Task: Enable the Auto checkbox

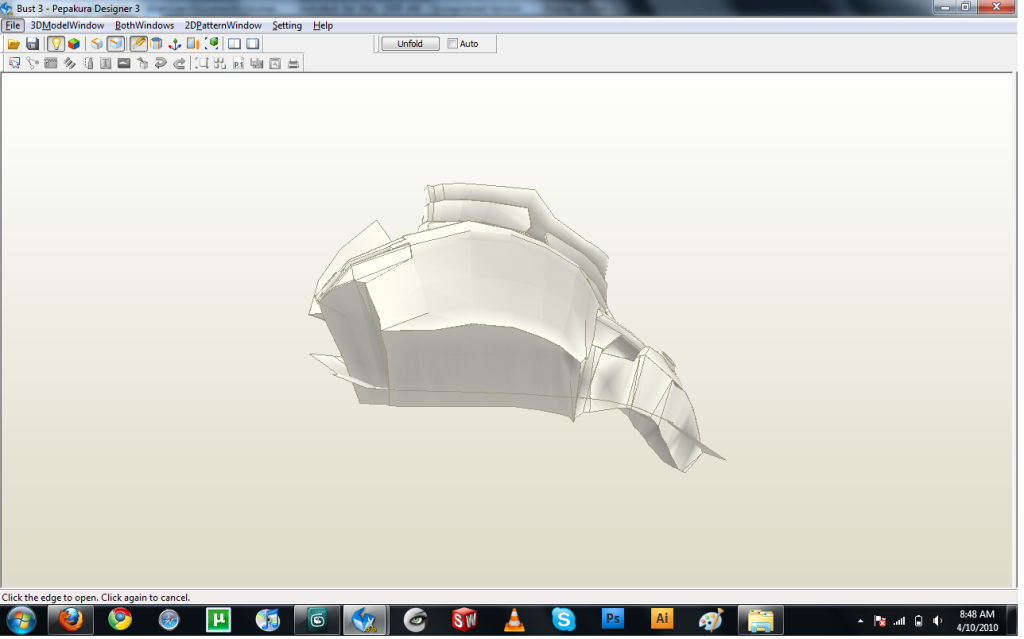Action: 453,44
